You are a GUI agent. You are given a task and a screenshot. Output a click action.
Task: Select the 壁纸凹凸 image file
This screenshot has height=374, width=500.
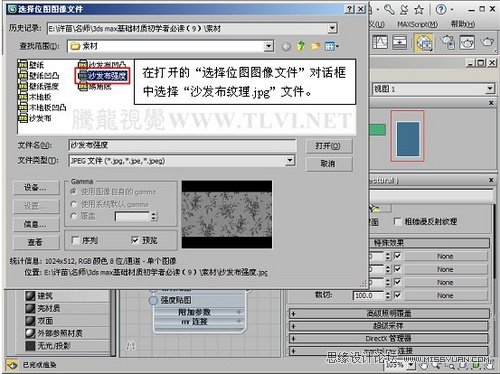point(39,76)
